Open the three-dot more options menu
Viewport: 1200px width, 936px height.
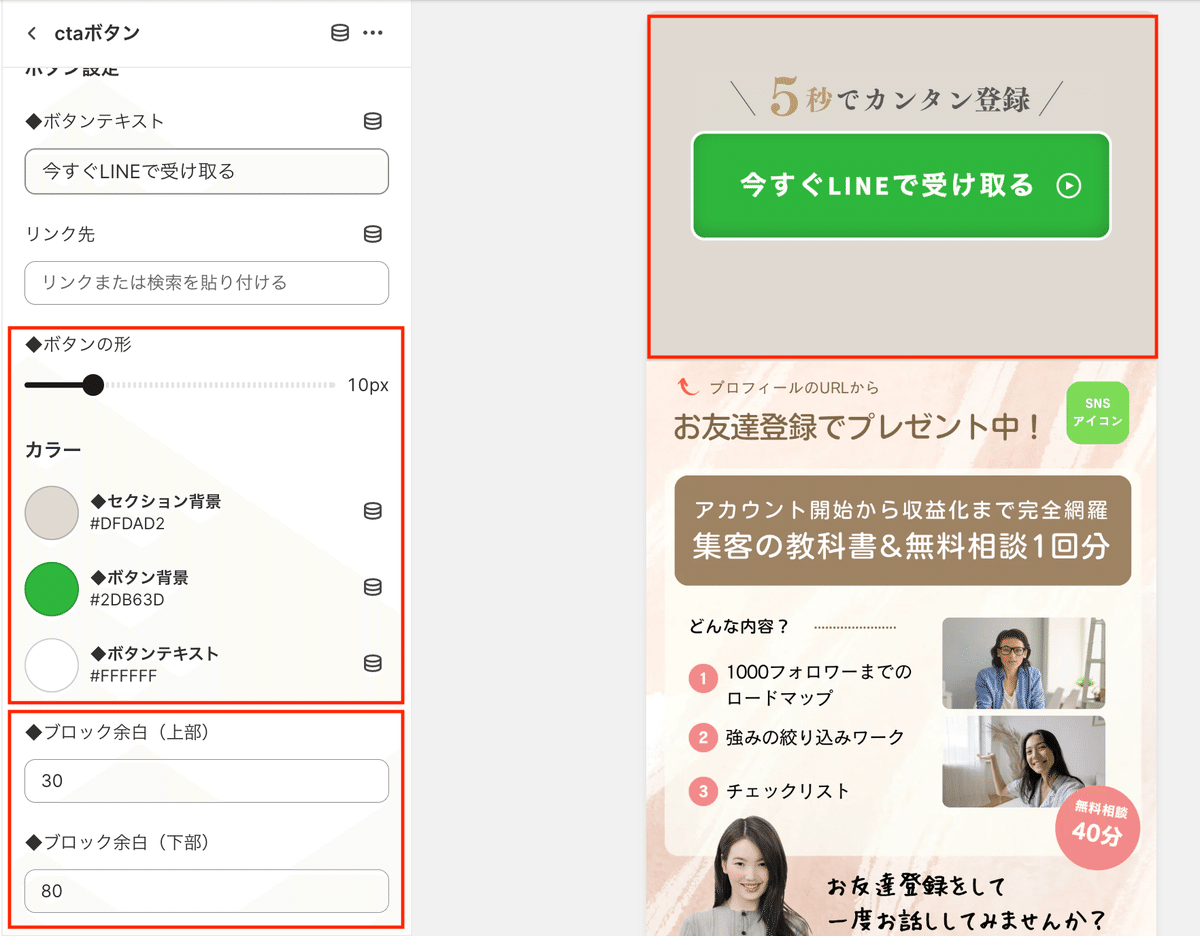373,33
